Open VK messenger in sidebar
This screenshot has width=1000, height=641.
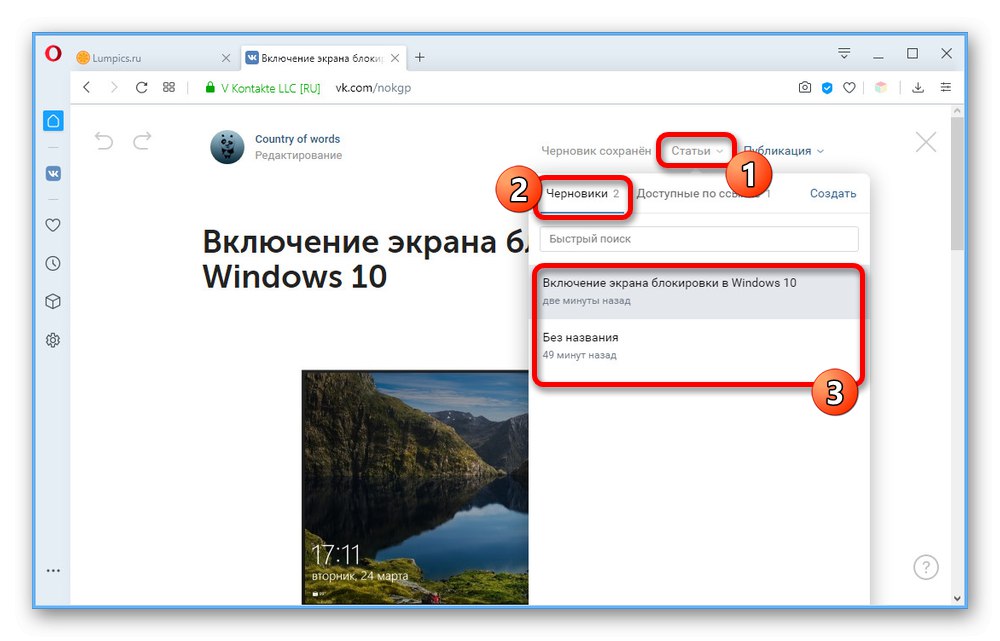(54, 173)
